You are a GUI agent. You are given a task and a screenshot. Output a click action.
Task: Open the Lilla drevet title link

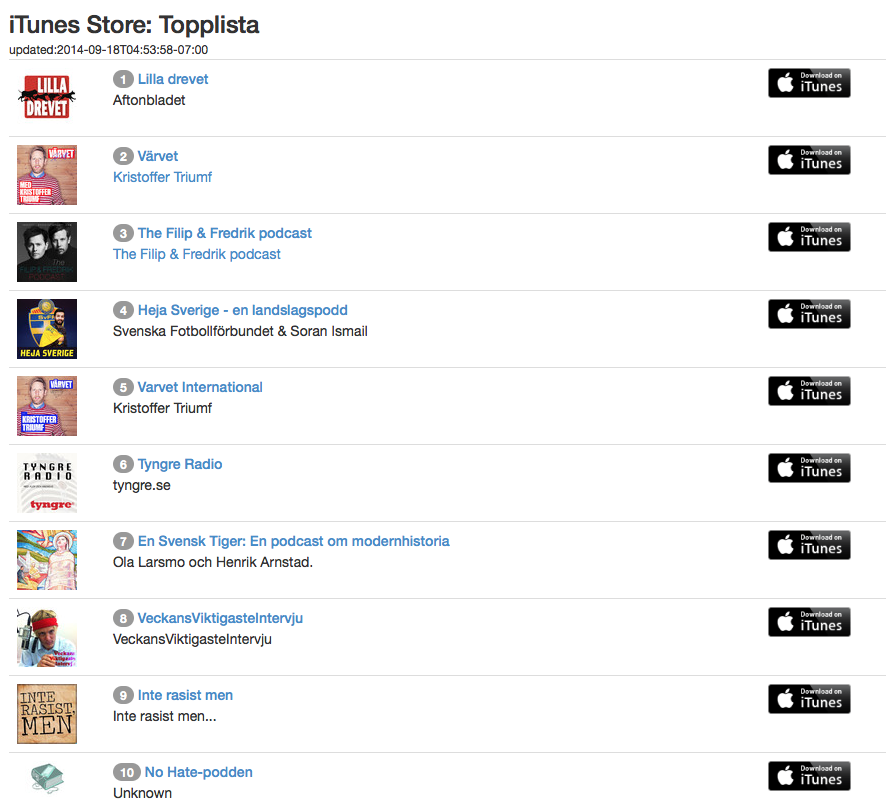pyautogui.click(x=173, y=79)
